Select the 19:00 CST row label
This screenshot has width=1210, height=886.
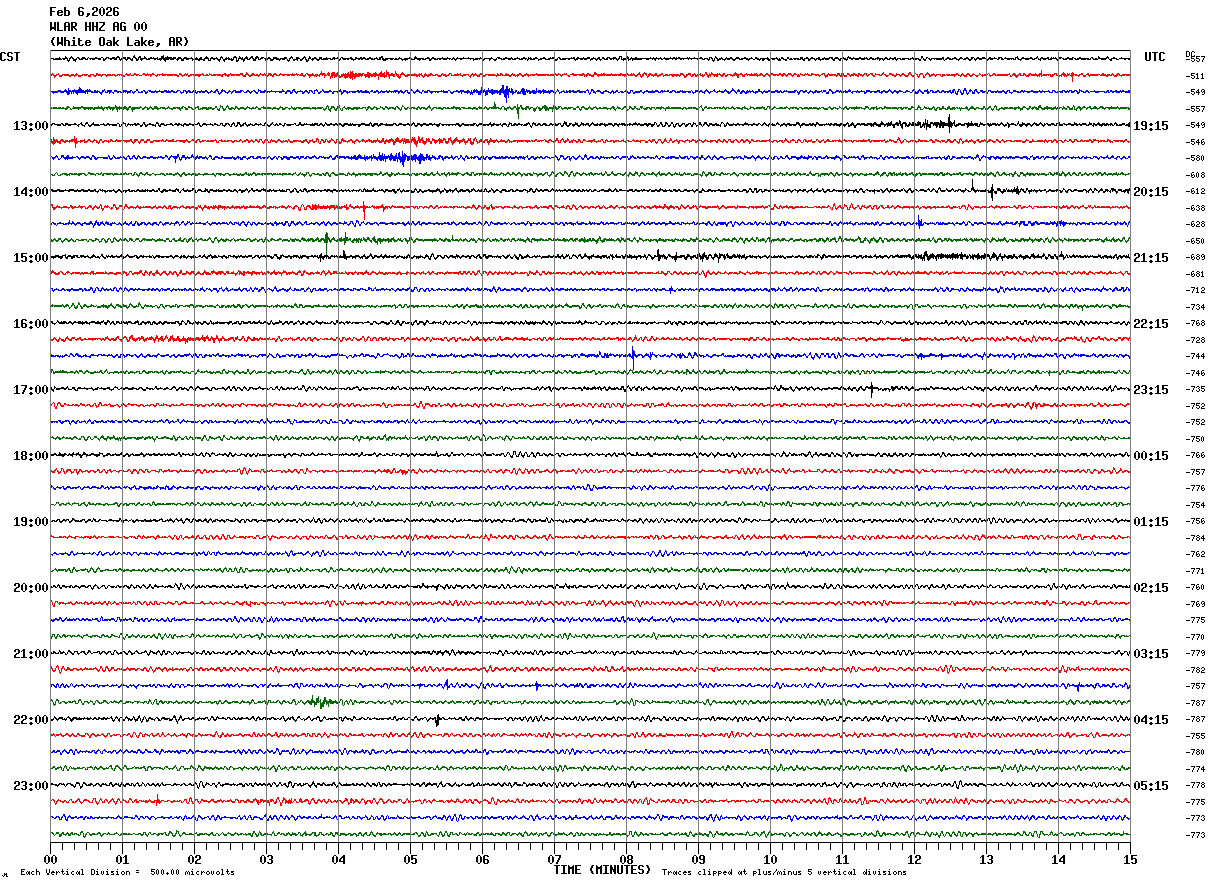coord(31,522)
